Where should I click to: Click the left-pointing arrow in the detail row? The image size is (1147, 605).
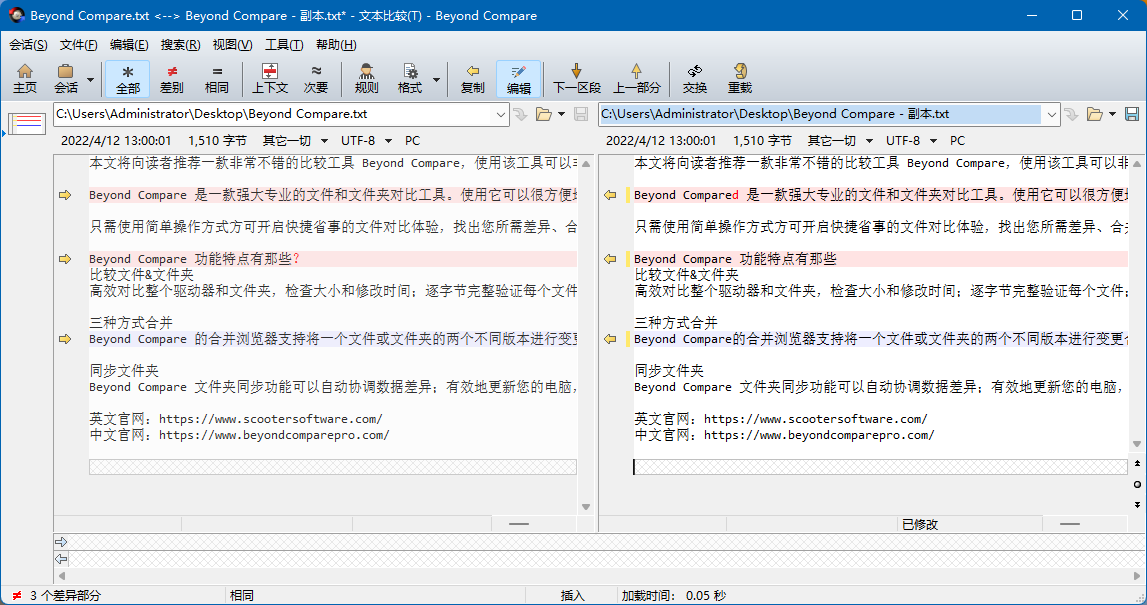[61, 559]
